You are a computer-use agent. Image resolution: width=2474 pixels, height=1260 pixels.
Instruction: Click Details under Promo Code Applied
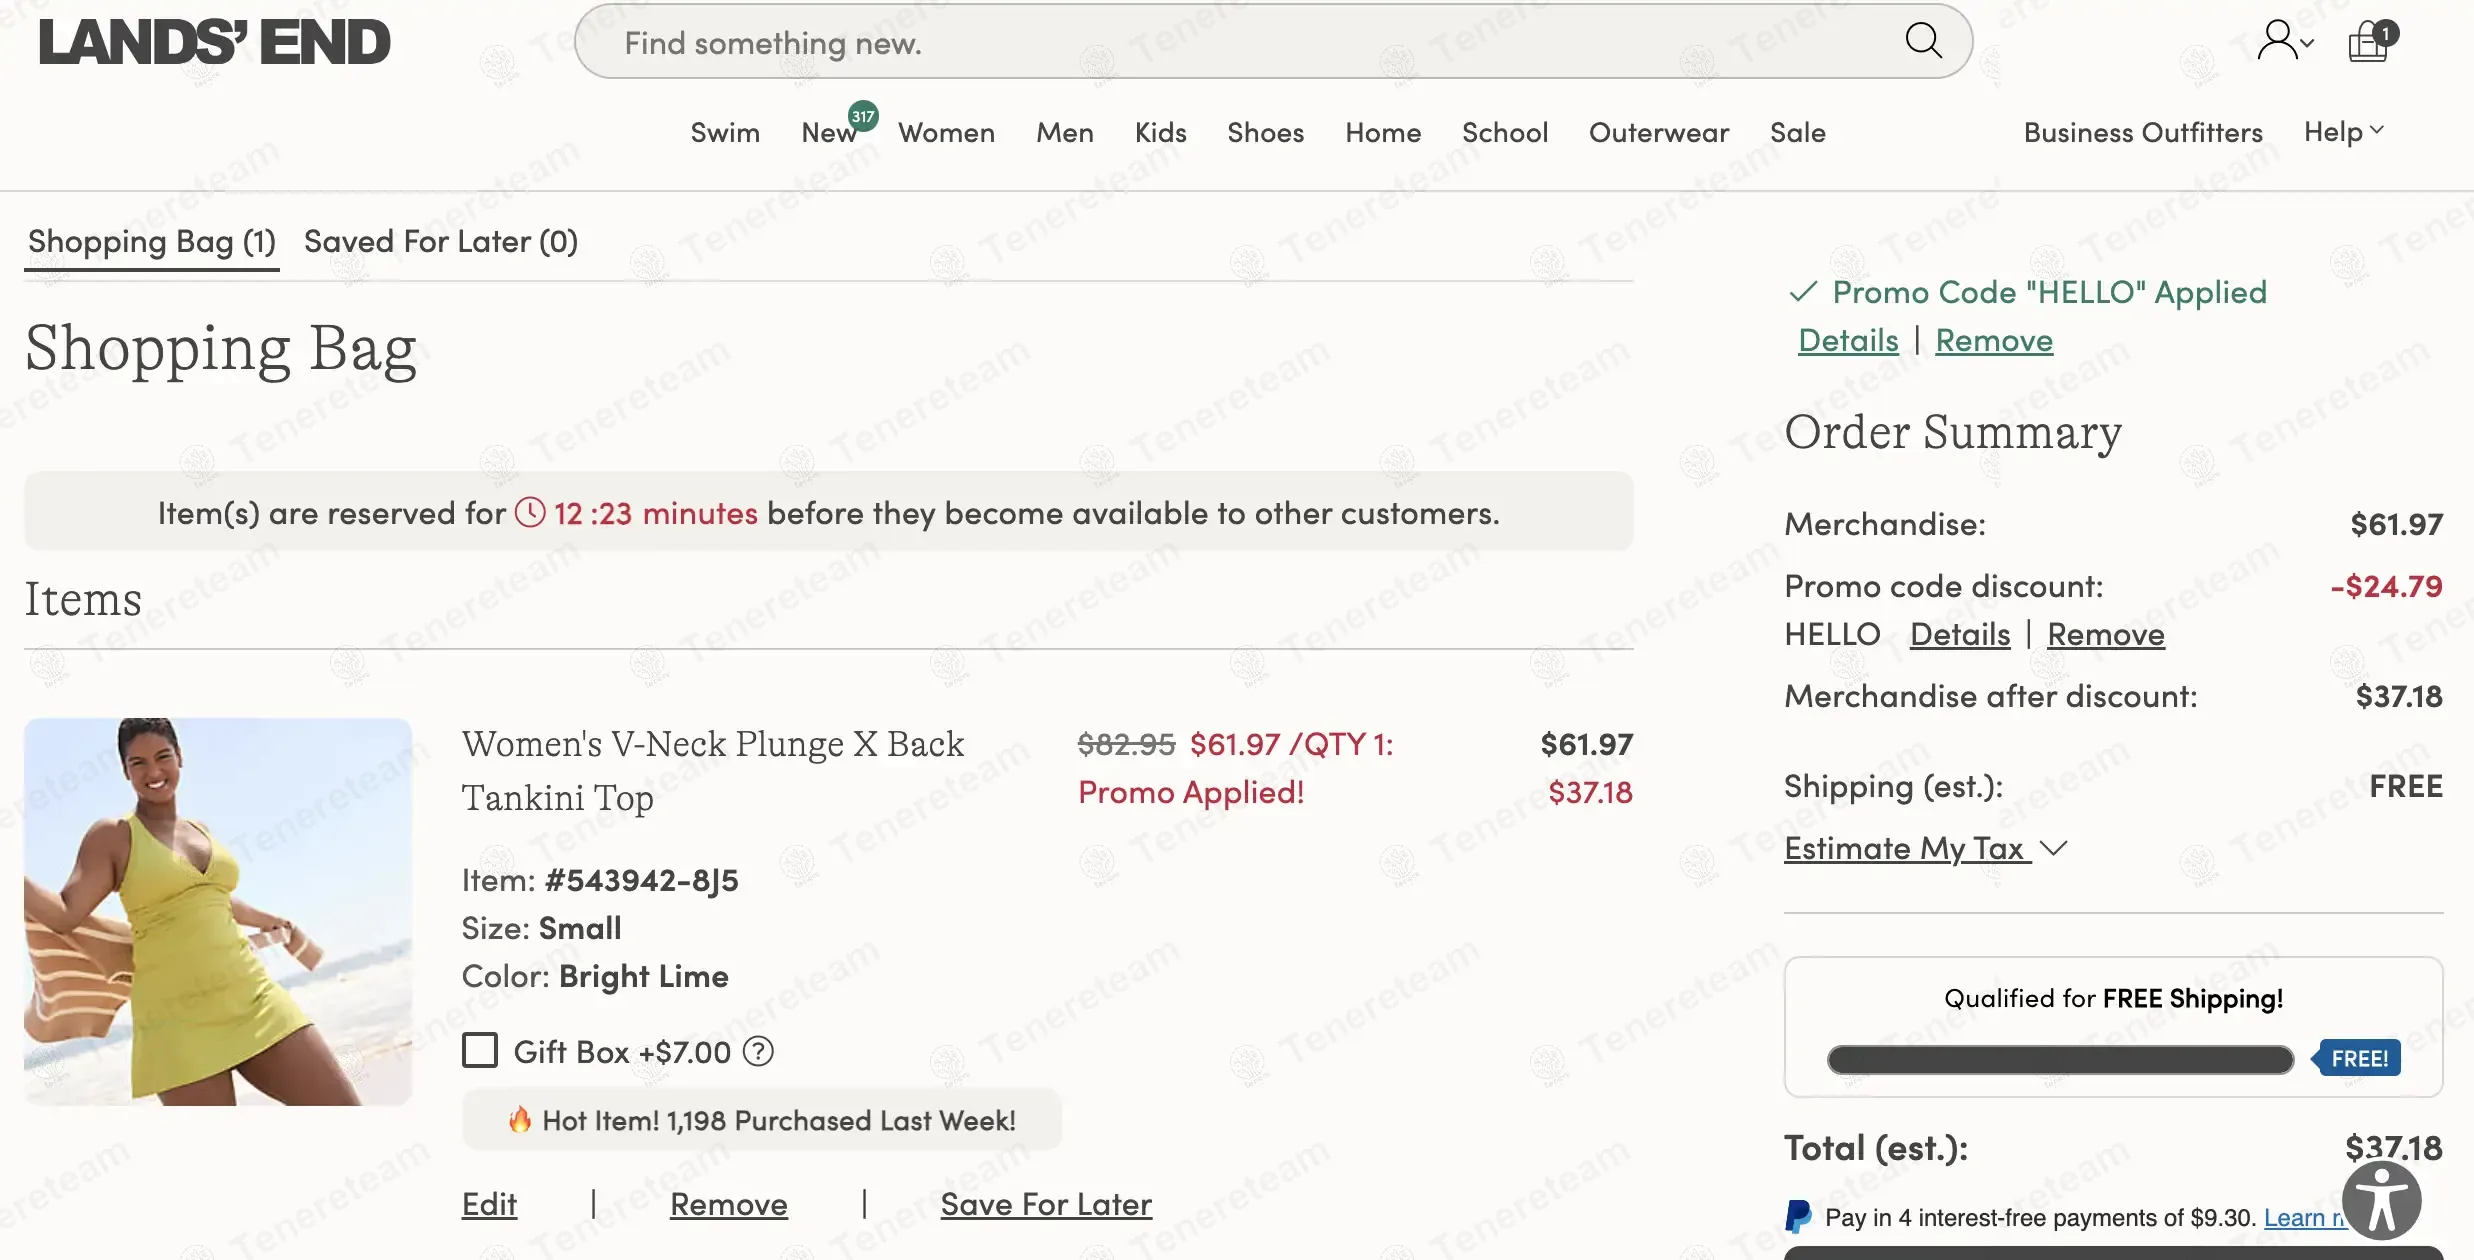[1848, 340]
